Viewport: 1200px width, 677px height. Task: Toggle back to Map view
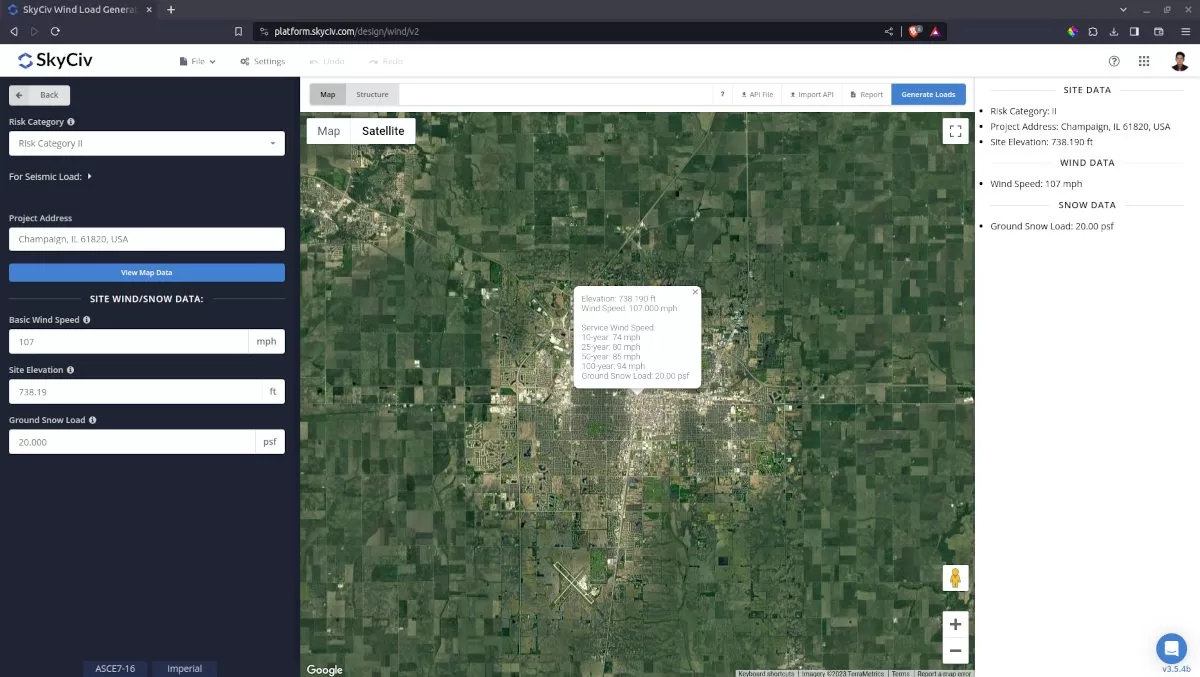click(328, 130)
